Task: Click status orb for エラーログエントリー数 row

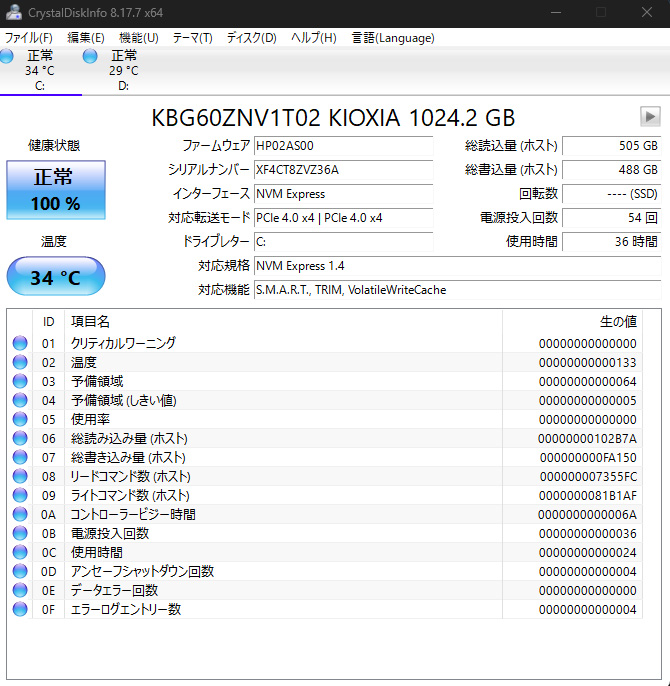Action: pos(20,609)
